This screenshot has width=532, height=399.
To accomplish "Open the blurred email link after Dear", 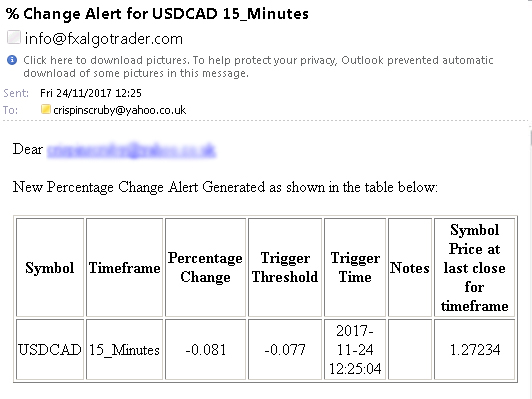I will [131, 150].
